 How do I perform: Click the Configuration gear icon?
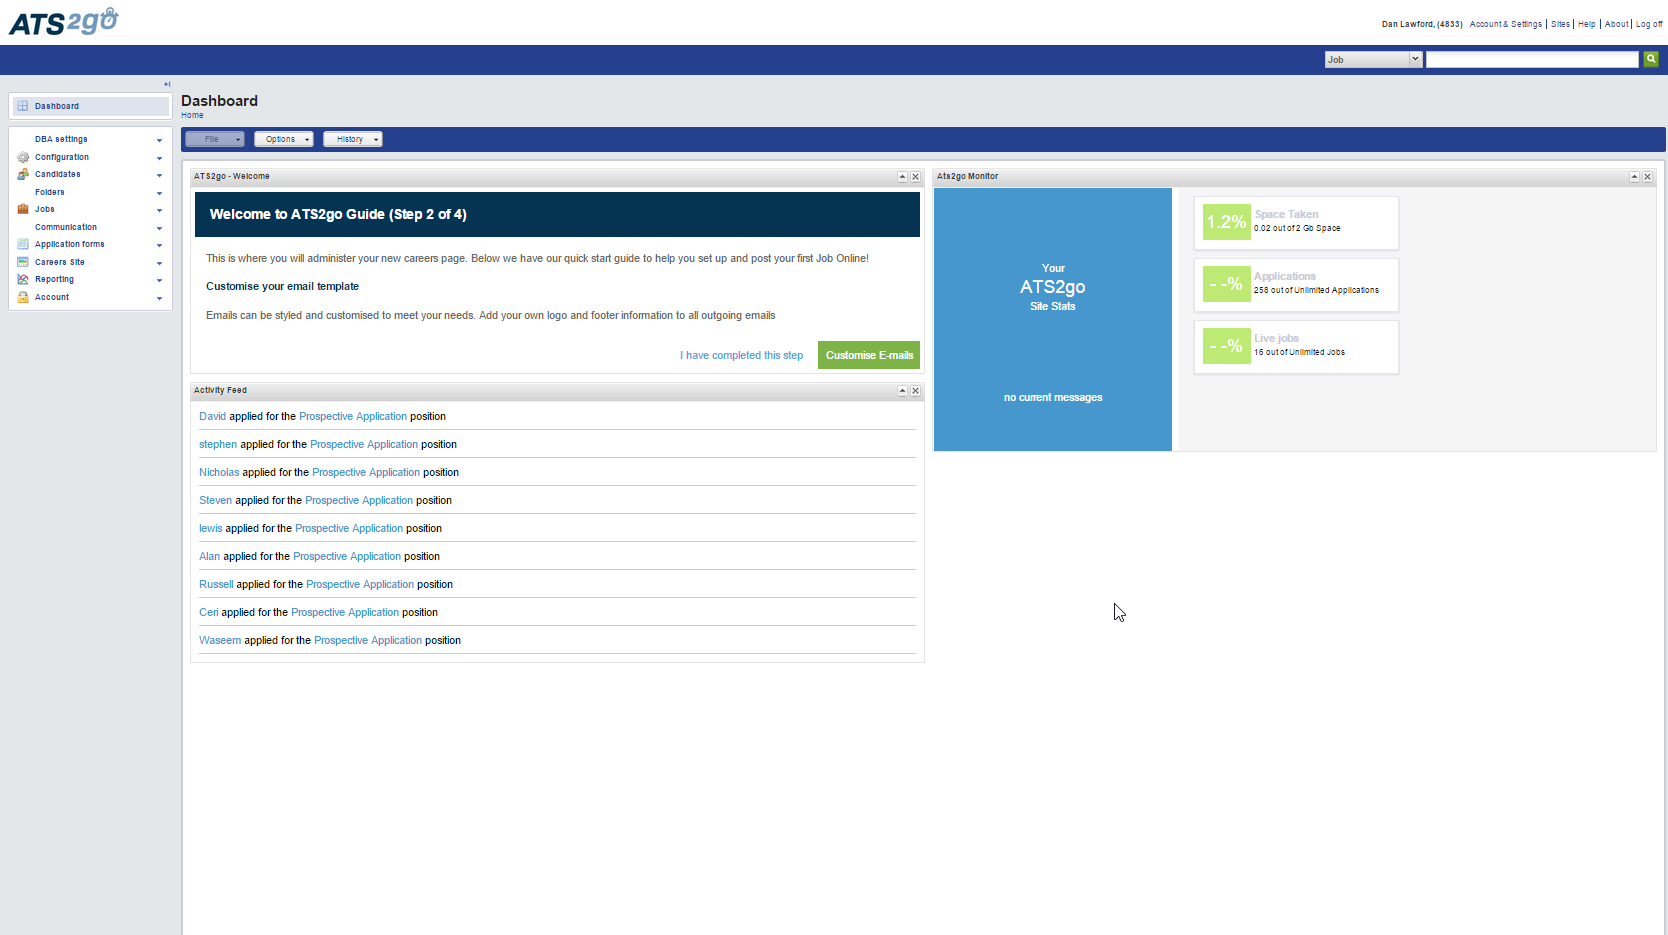(x=23, y=157)
